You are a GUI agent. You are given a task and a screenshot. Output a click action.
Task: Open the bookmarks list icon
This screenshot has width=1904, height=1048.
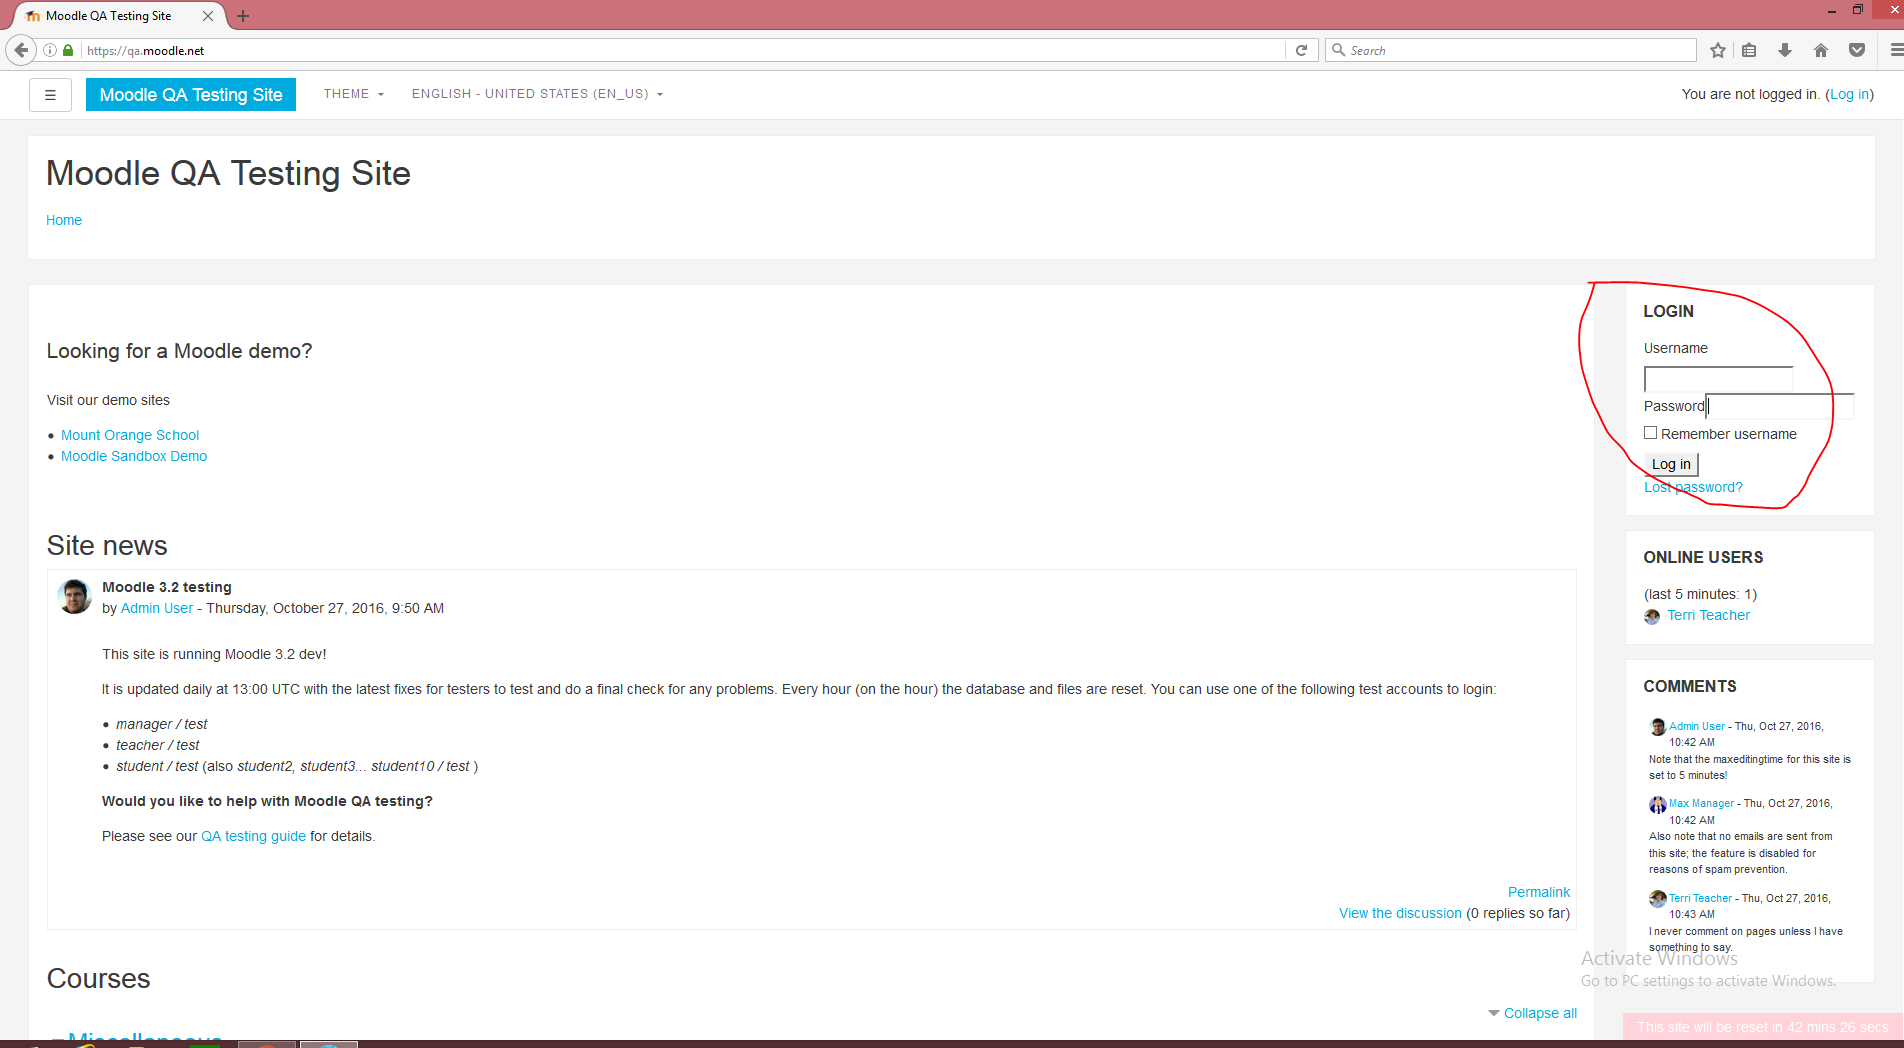1749,50
